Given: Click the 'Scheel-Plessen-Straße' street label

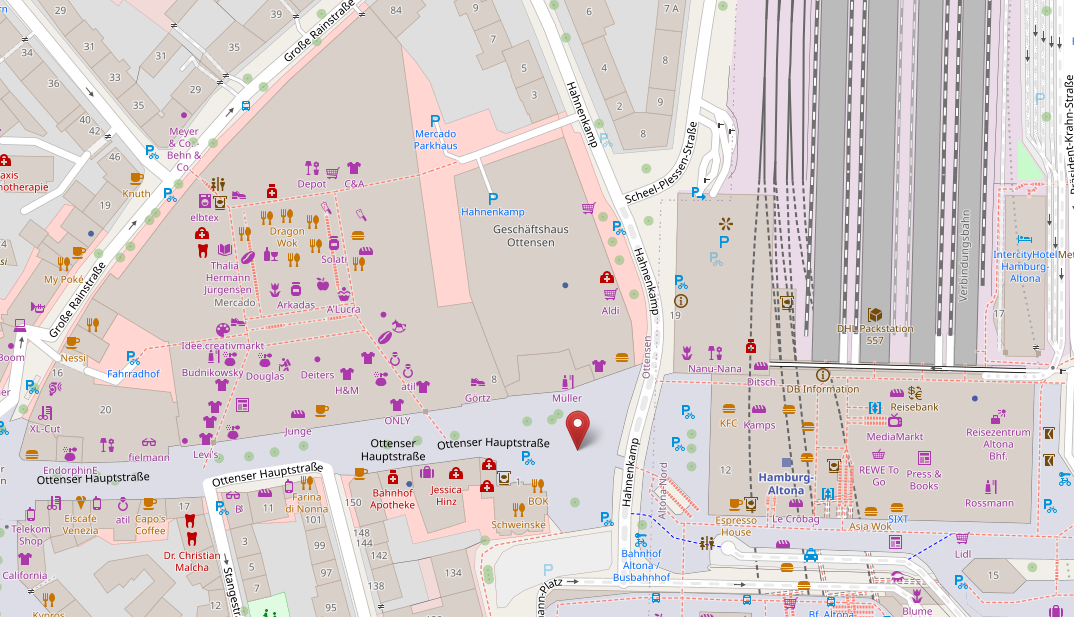Looking at the screenshot, I should pyautogui.click(x=661, y=163).
